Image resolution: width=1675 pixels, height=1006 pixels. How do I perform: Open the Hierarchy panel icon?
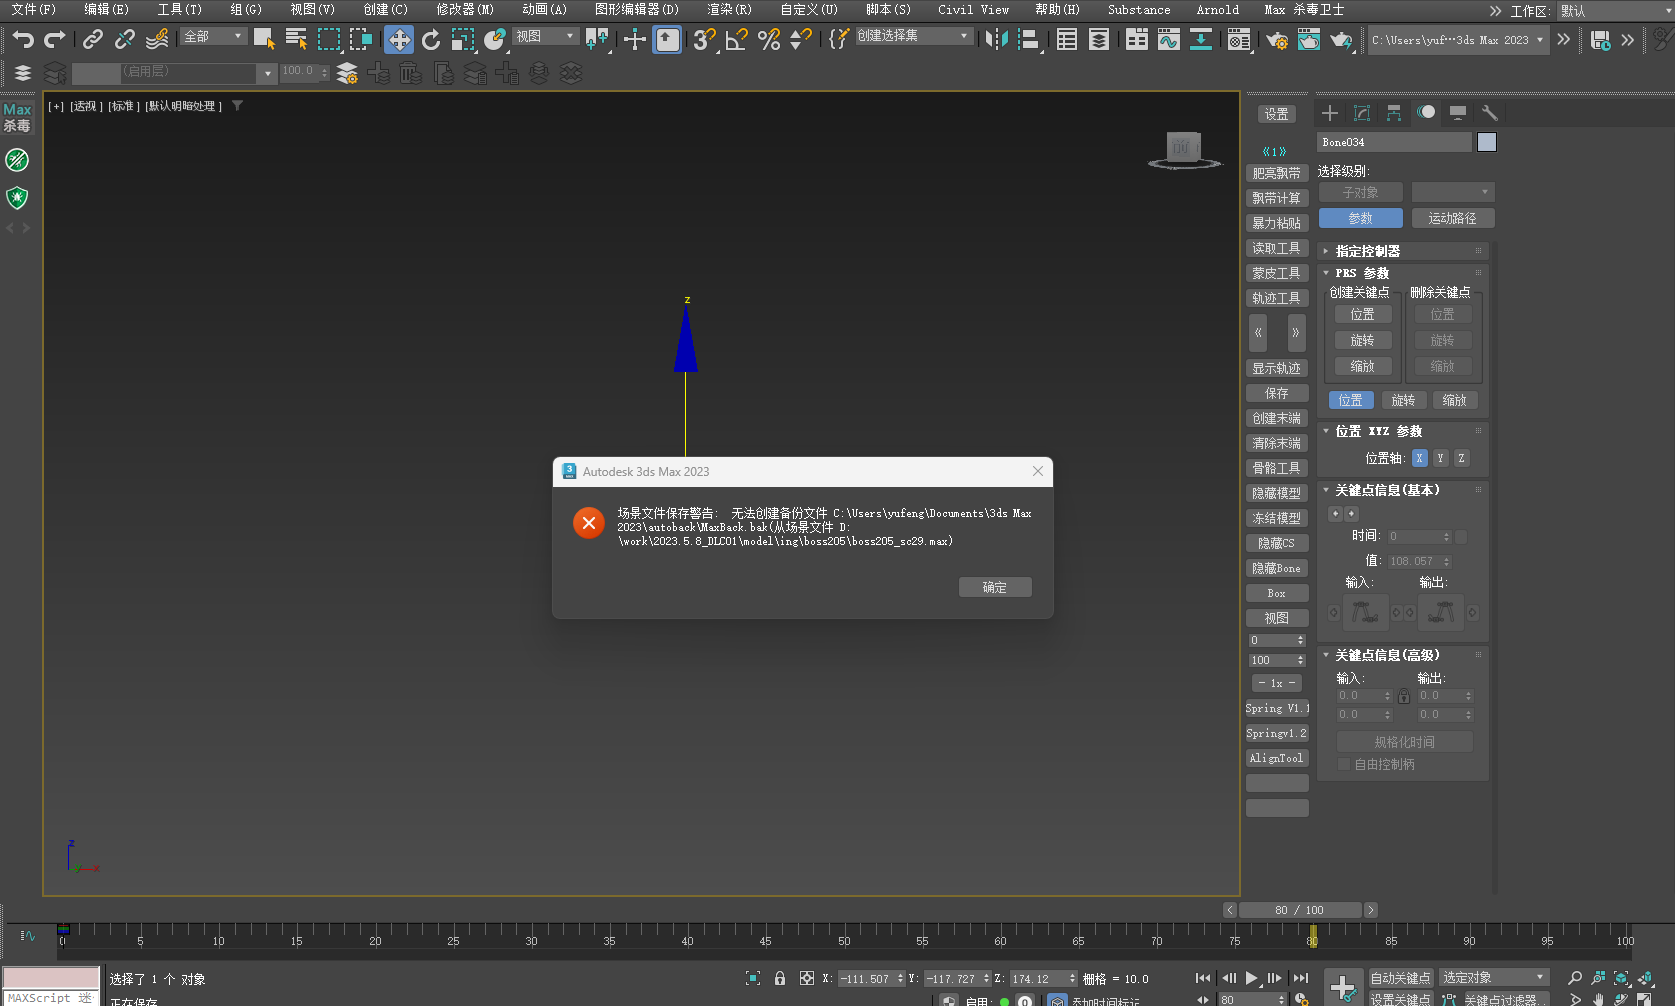point(1394,113)
